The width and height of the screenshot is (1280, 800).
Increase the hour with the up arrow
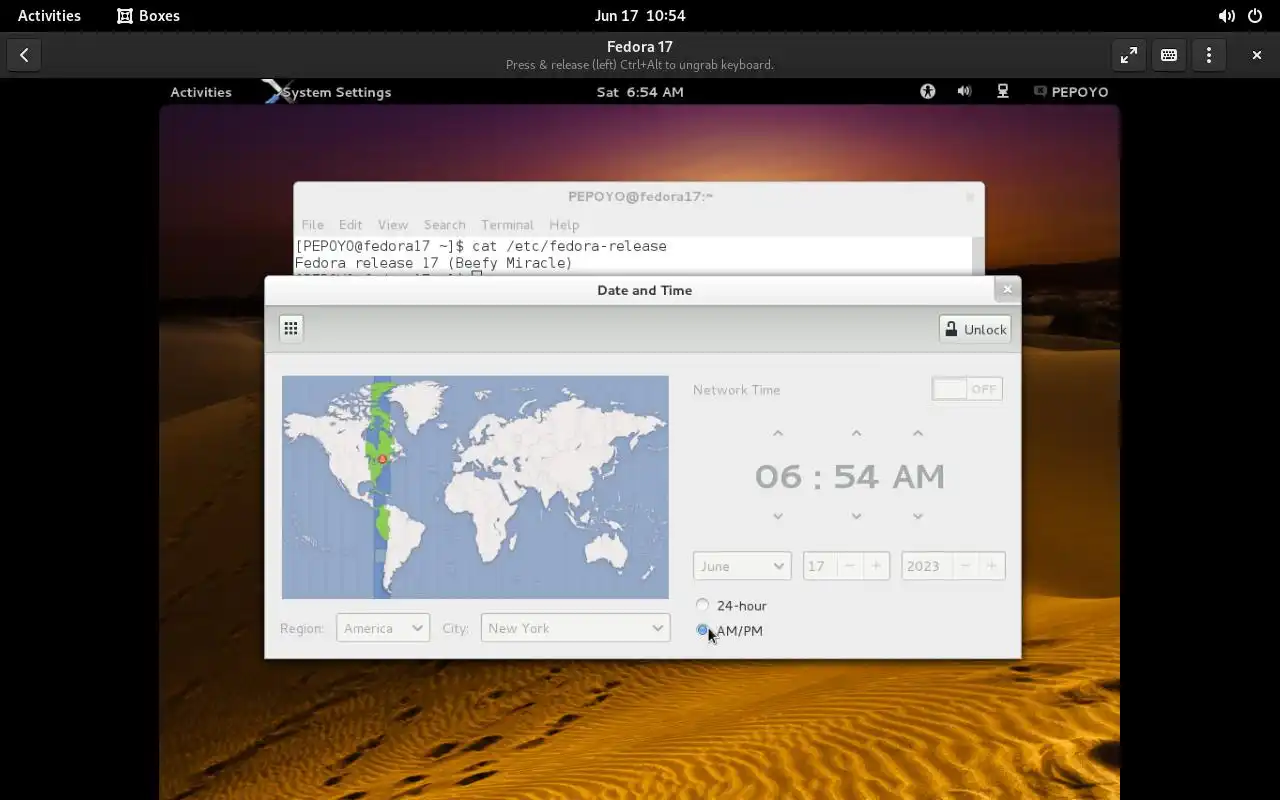click(x=778, y=433)
